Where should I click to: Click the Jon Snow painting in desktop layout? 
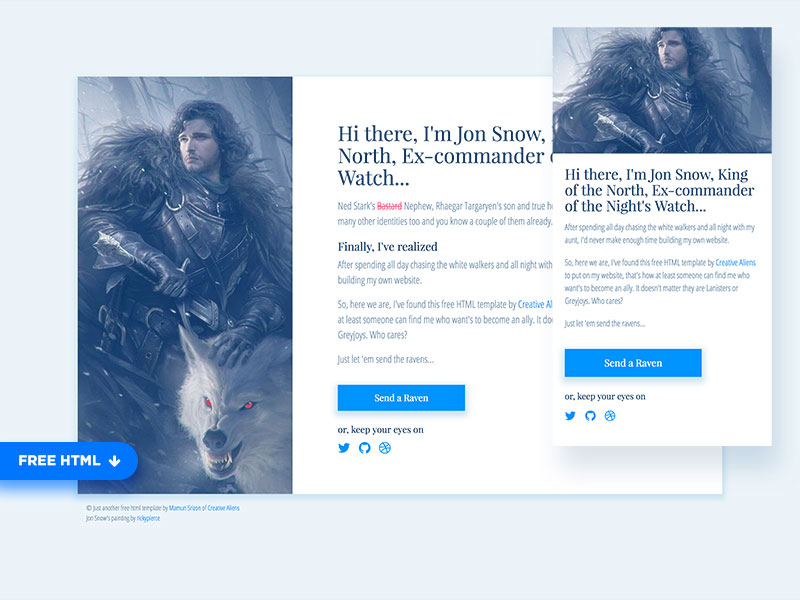coord(185,285)
